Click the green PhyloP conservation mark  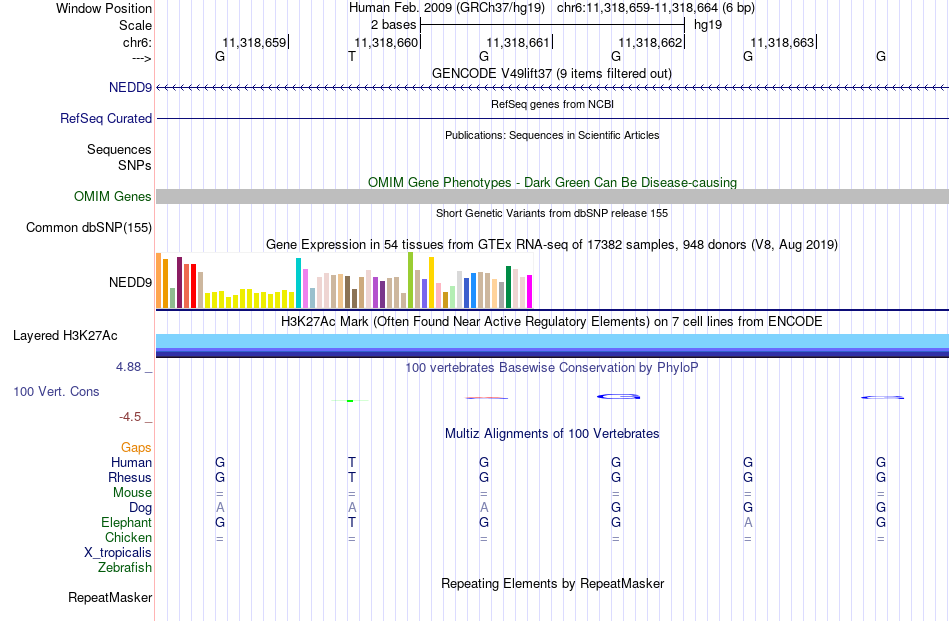350,400
